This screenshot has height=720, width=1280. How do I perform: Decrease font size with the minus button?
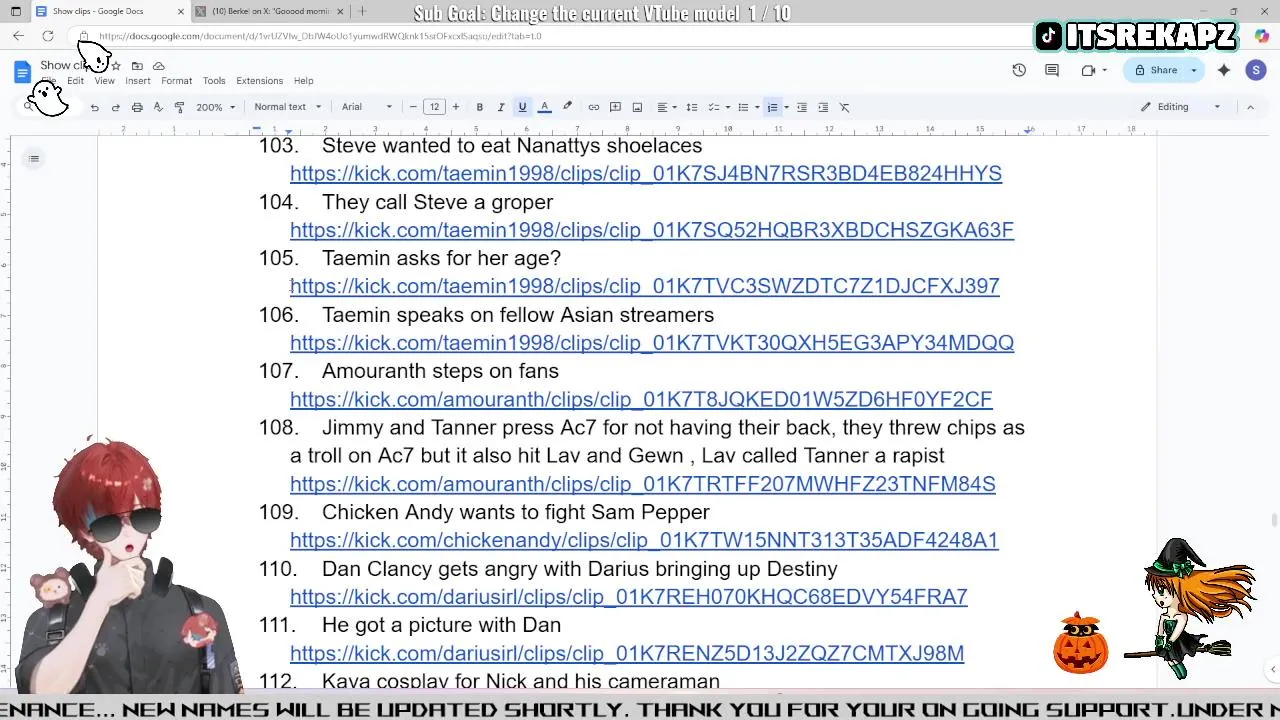pos(413,107)
